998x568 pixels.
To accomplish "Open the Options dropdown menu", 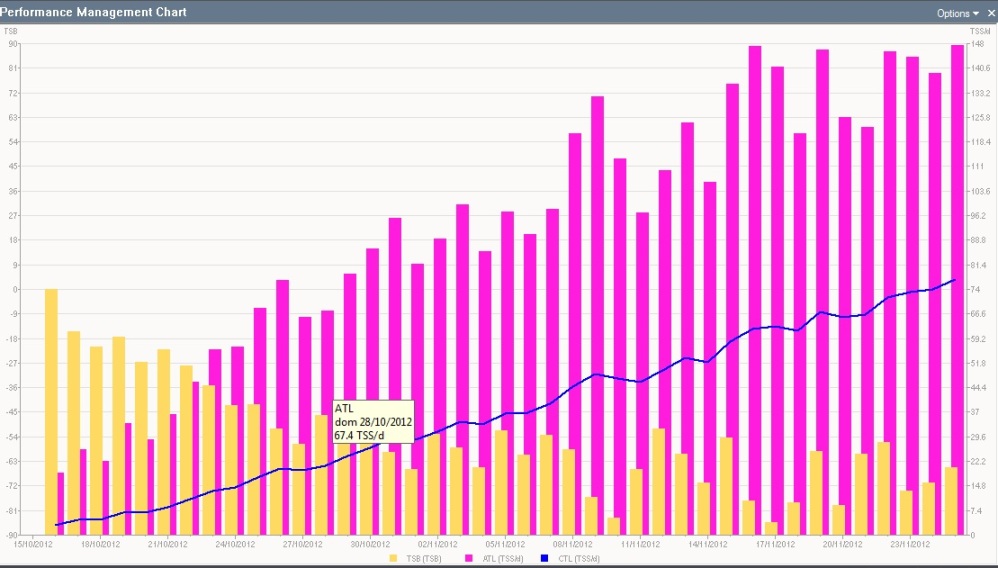I will pos(957,13).
